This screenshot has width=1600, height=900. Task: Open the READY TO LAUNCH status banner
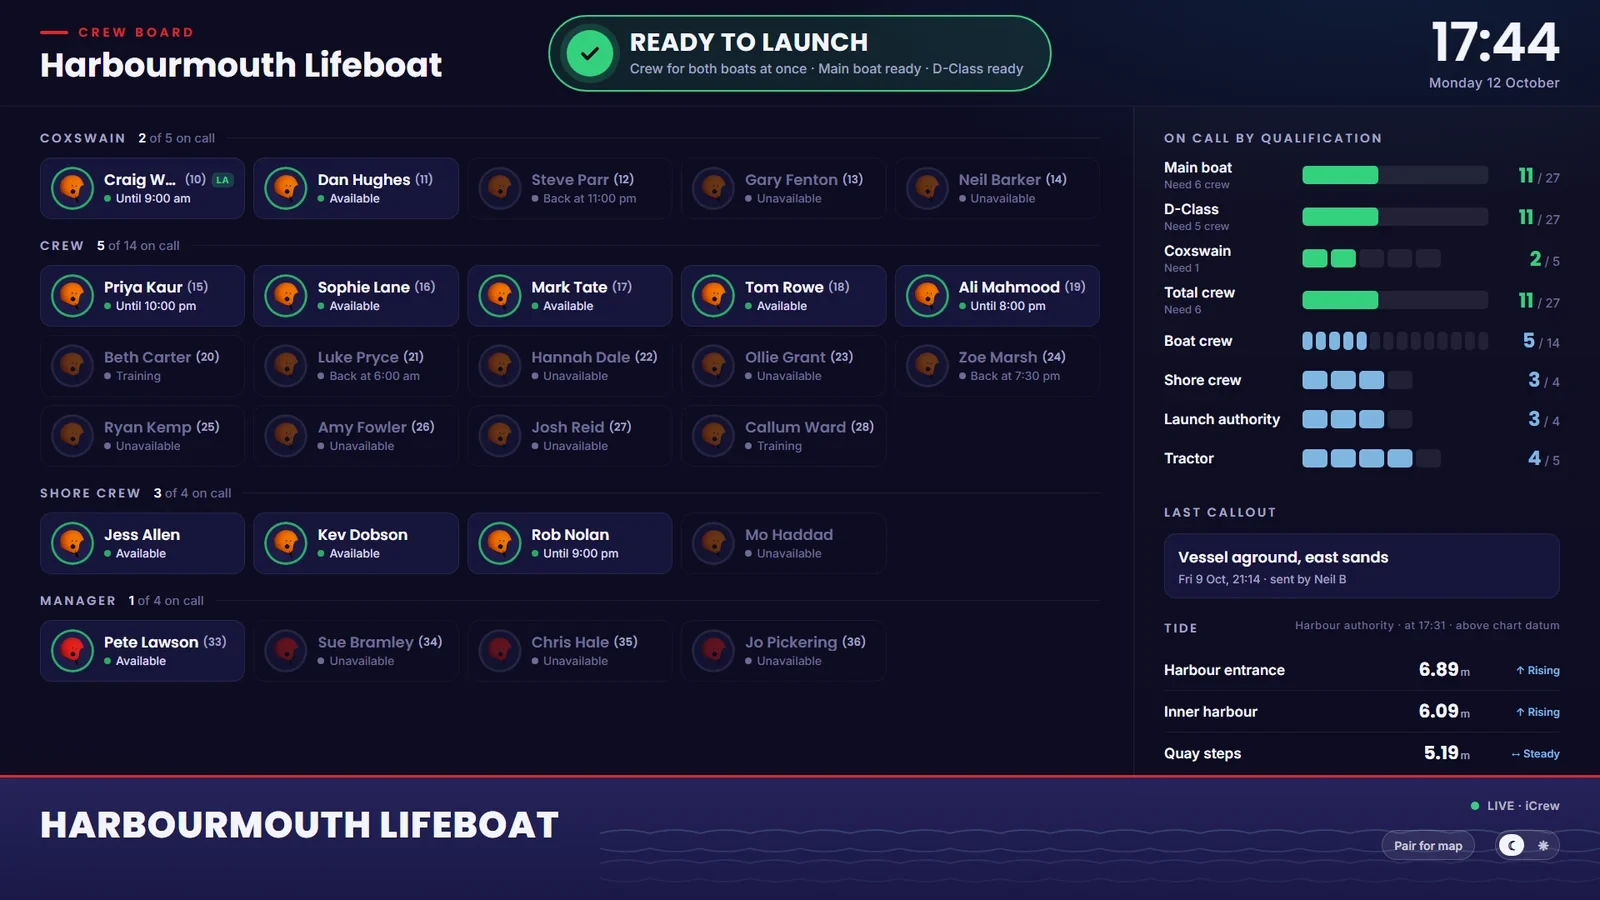click(800, 54)
